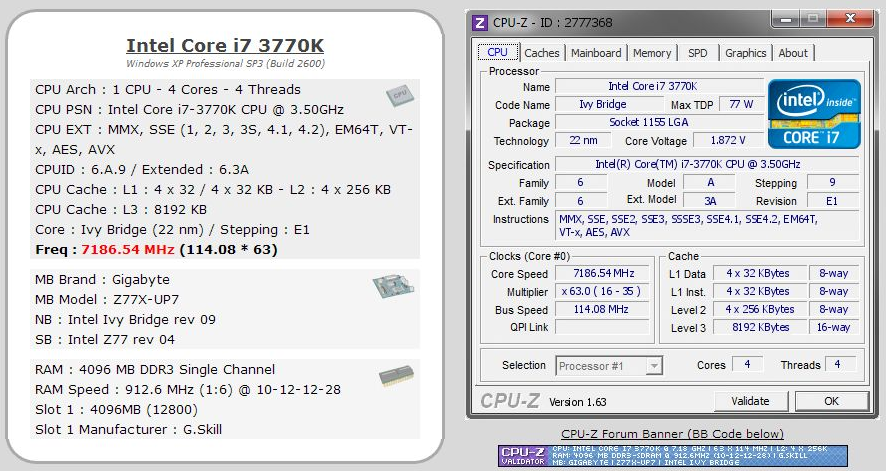Screen dimensions: 886x471
Task: Open the SPD tab
Action: click(697, 53)
